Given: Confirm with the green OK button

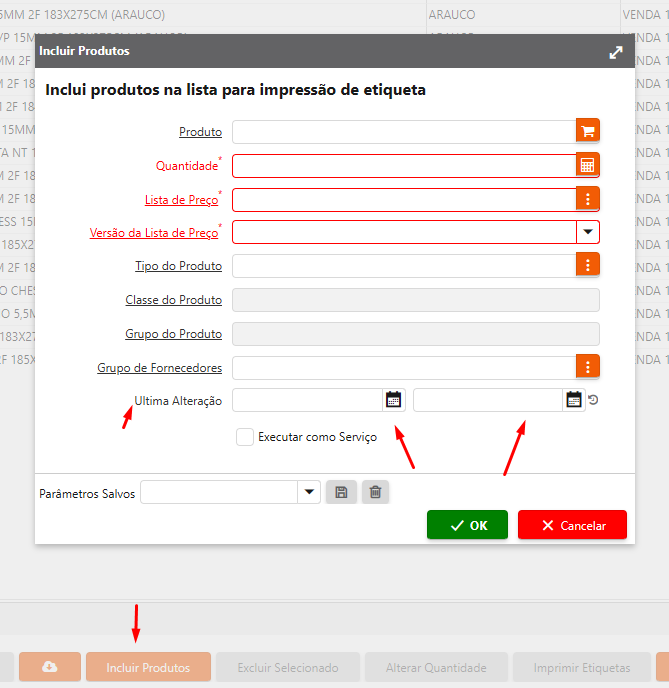Looking at the screenshot, I should click(467, 525).
